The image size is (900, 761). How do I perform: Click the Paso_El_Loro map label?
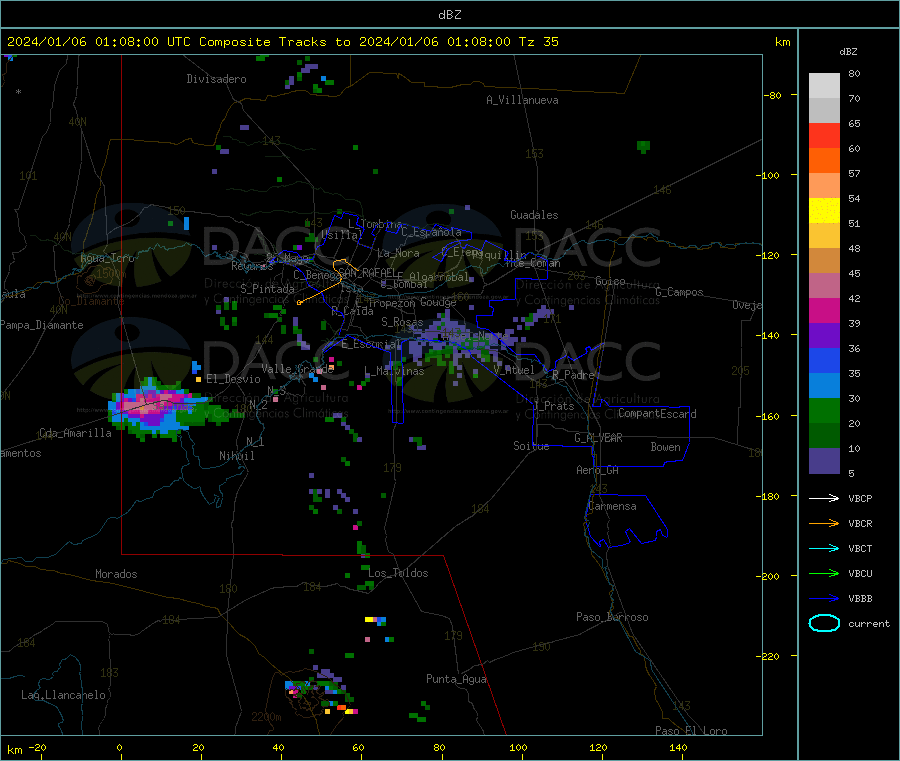(691, 731)
